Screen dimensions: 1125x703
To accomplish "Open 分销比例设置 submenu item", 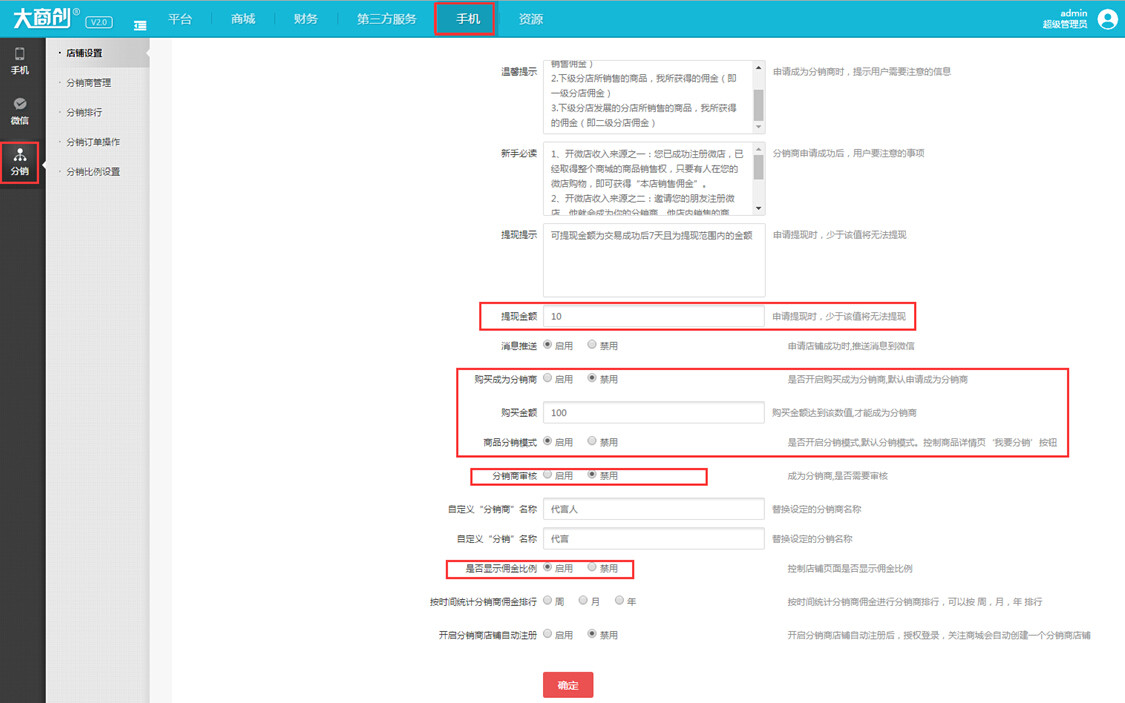I will tap(93, 171).
